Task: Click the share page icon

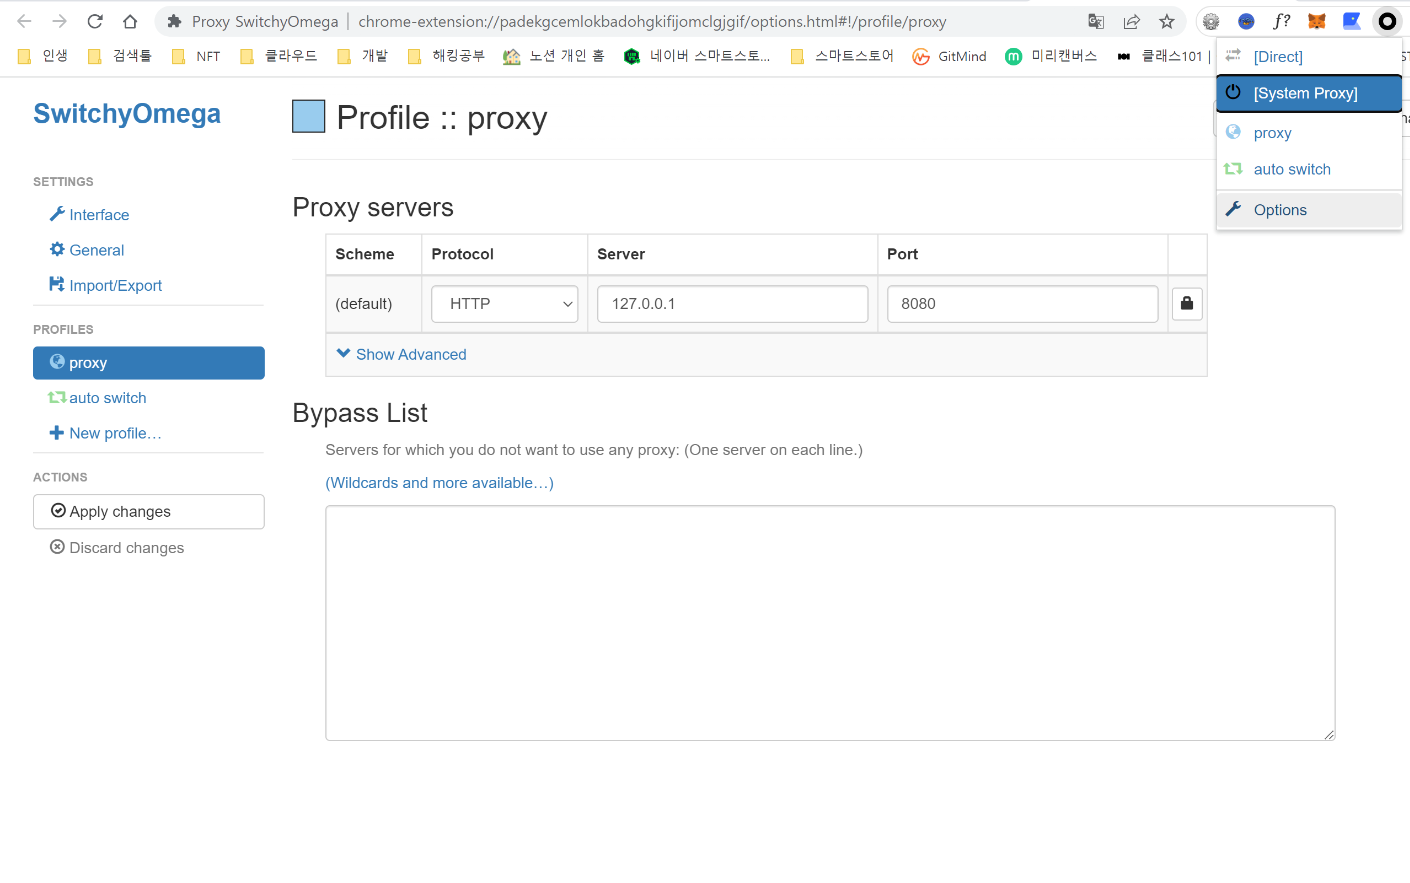Action: (x=1132, y=21)
